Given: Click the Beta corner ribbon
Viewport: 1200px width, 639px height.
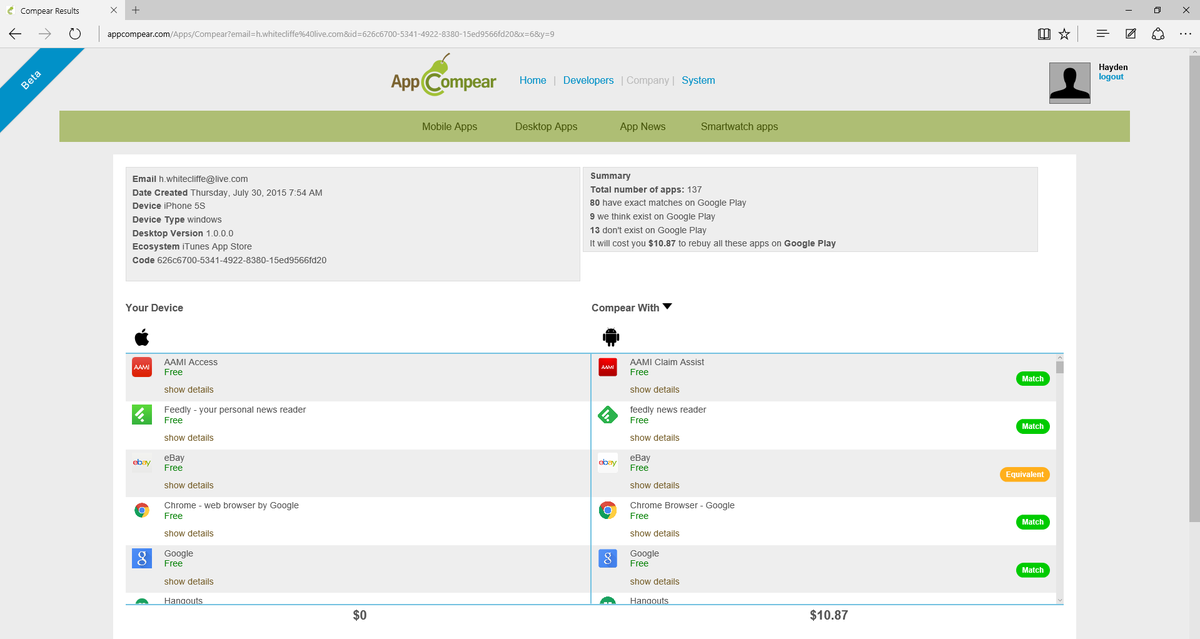Looking at the screenshot, I should (x=36, y=81).
